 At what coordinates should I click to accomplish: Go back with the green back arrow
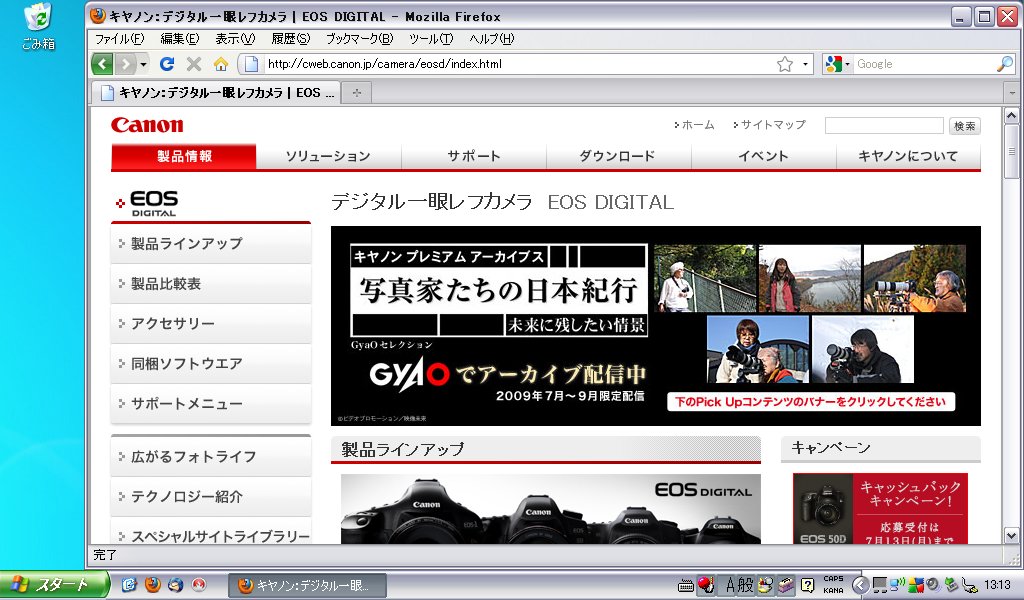pyautogui.click(x=103, y=64)
